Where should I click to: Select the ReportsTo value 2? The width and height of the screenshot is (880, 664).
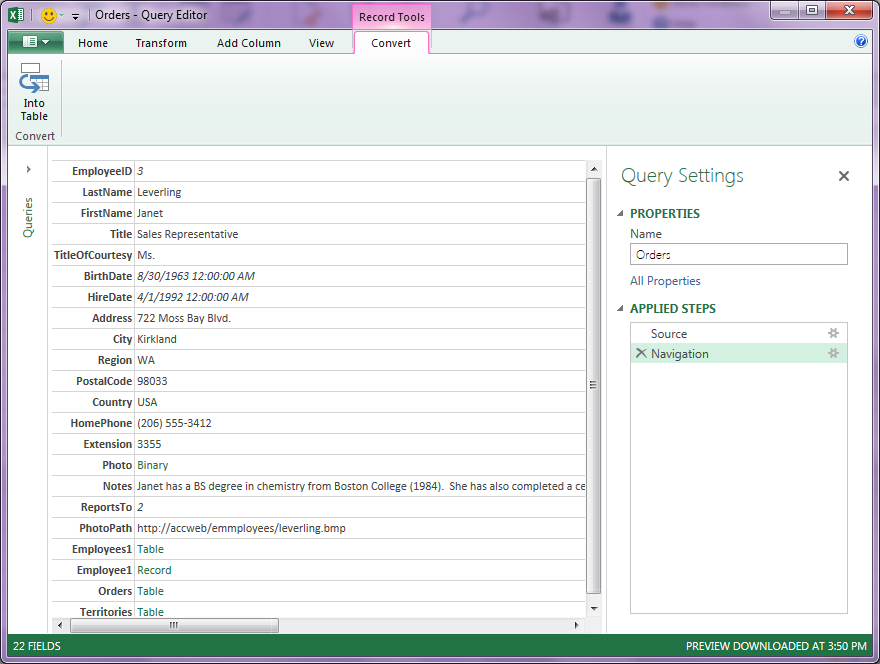[140, 507]
